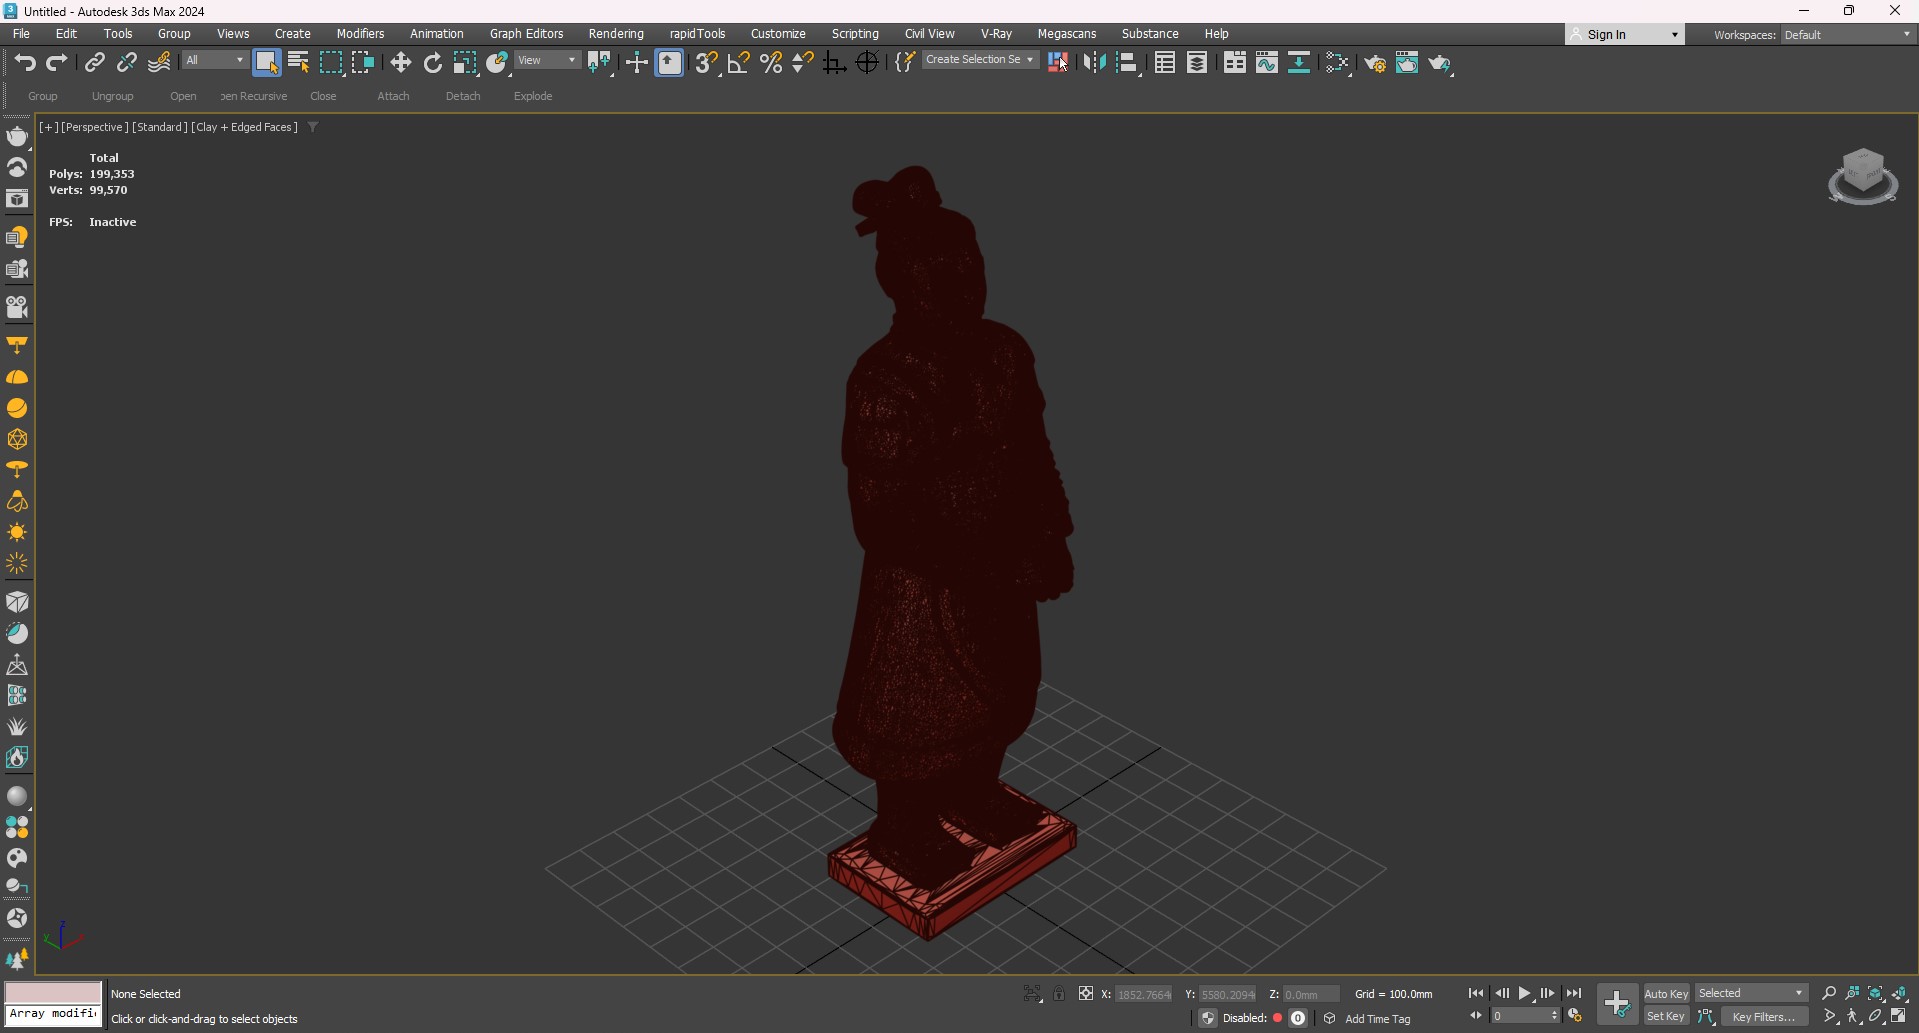
Task: Open the Selected key mode dropdown
Action: tap(1751, 993)
